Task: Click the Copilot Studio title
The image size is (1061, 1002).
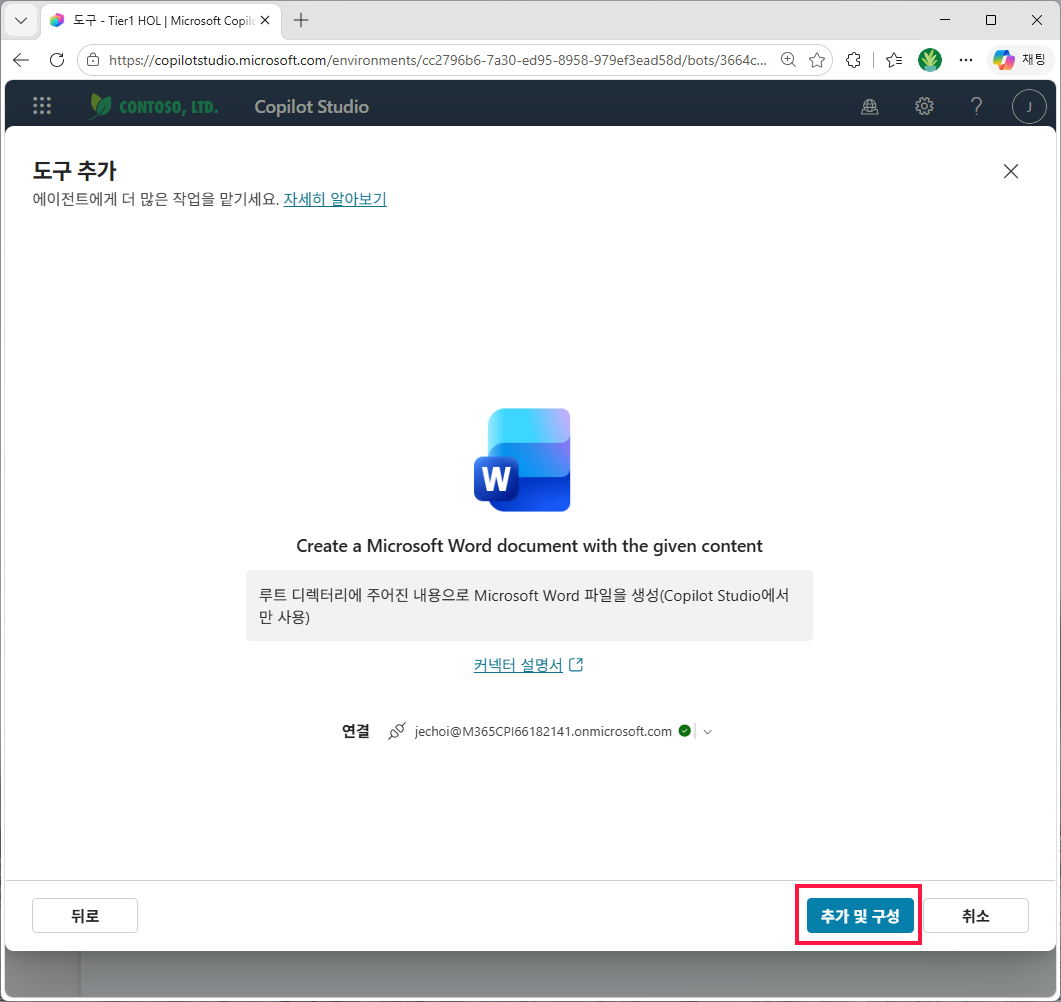Action: click(x=311, y=107)
